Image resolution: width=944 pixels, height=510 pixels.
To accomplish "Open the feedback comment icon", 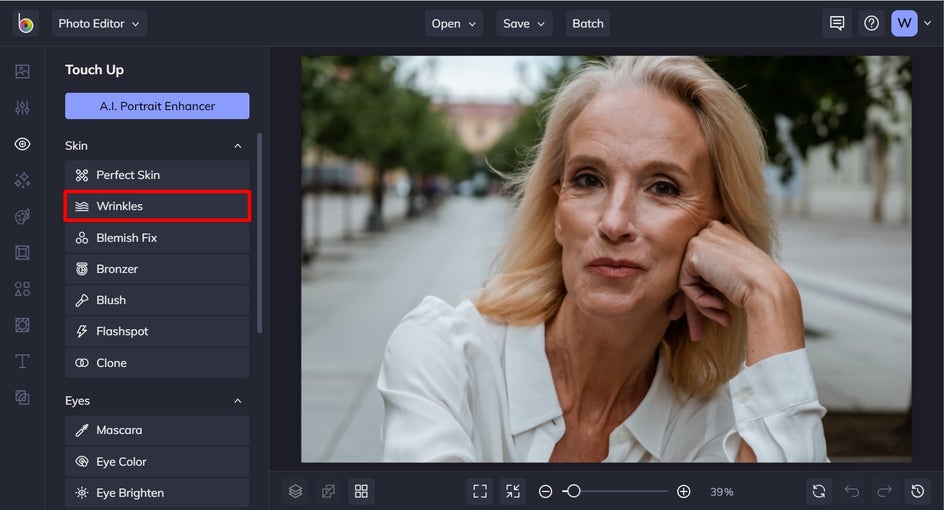I will [x=837, y=23].
